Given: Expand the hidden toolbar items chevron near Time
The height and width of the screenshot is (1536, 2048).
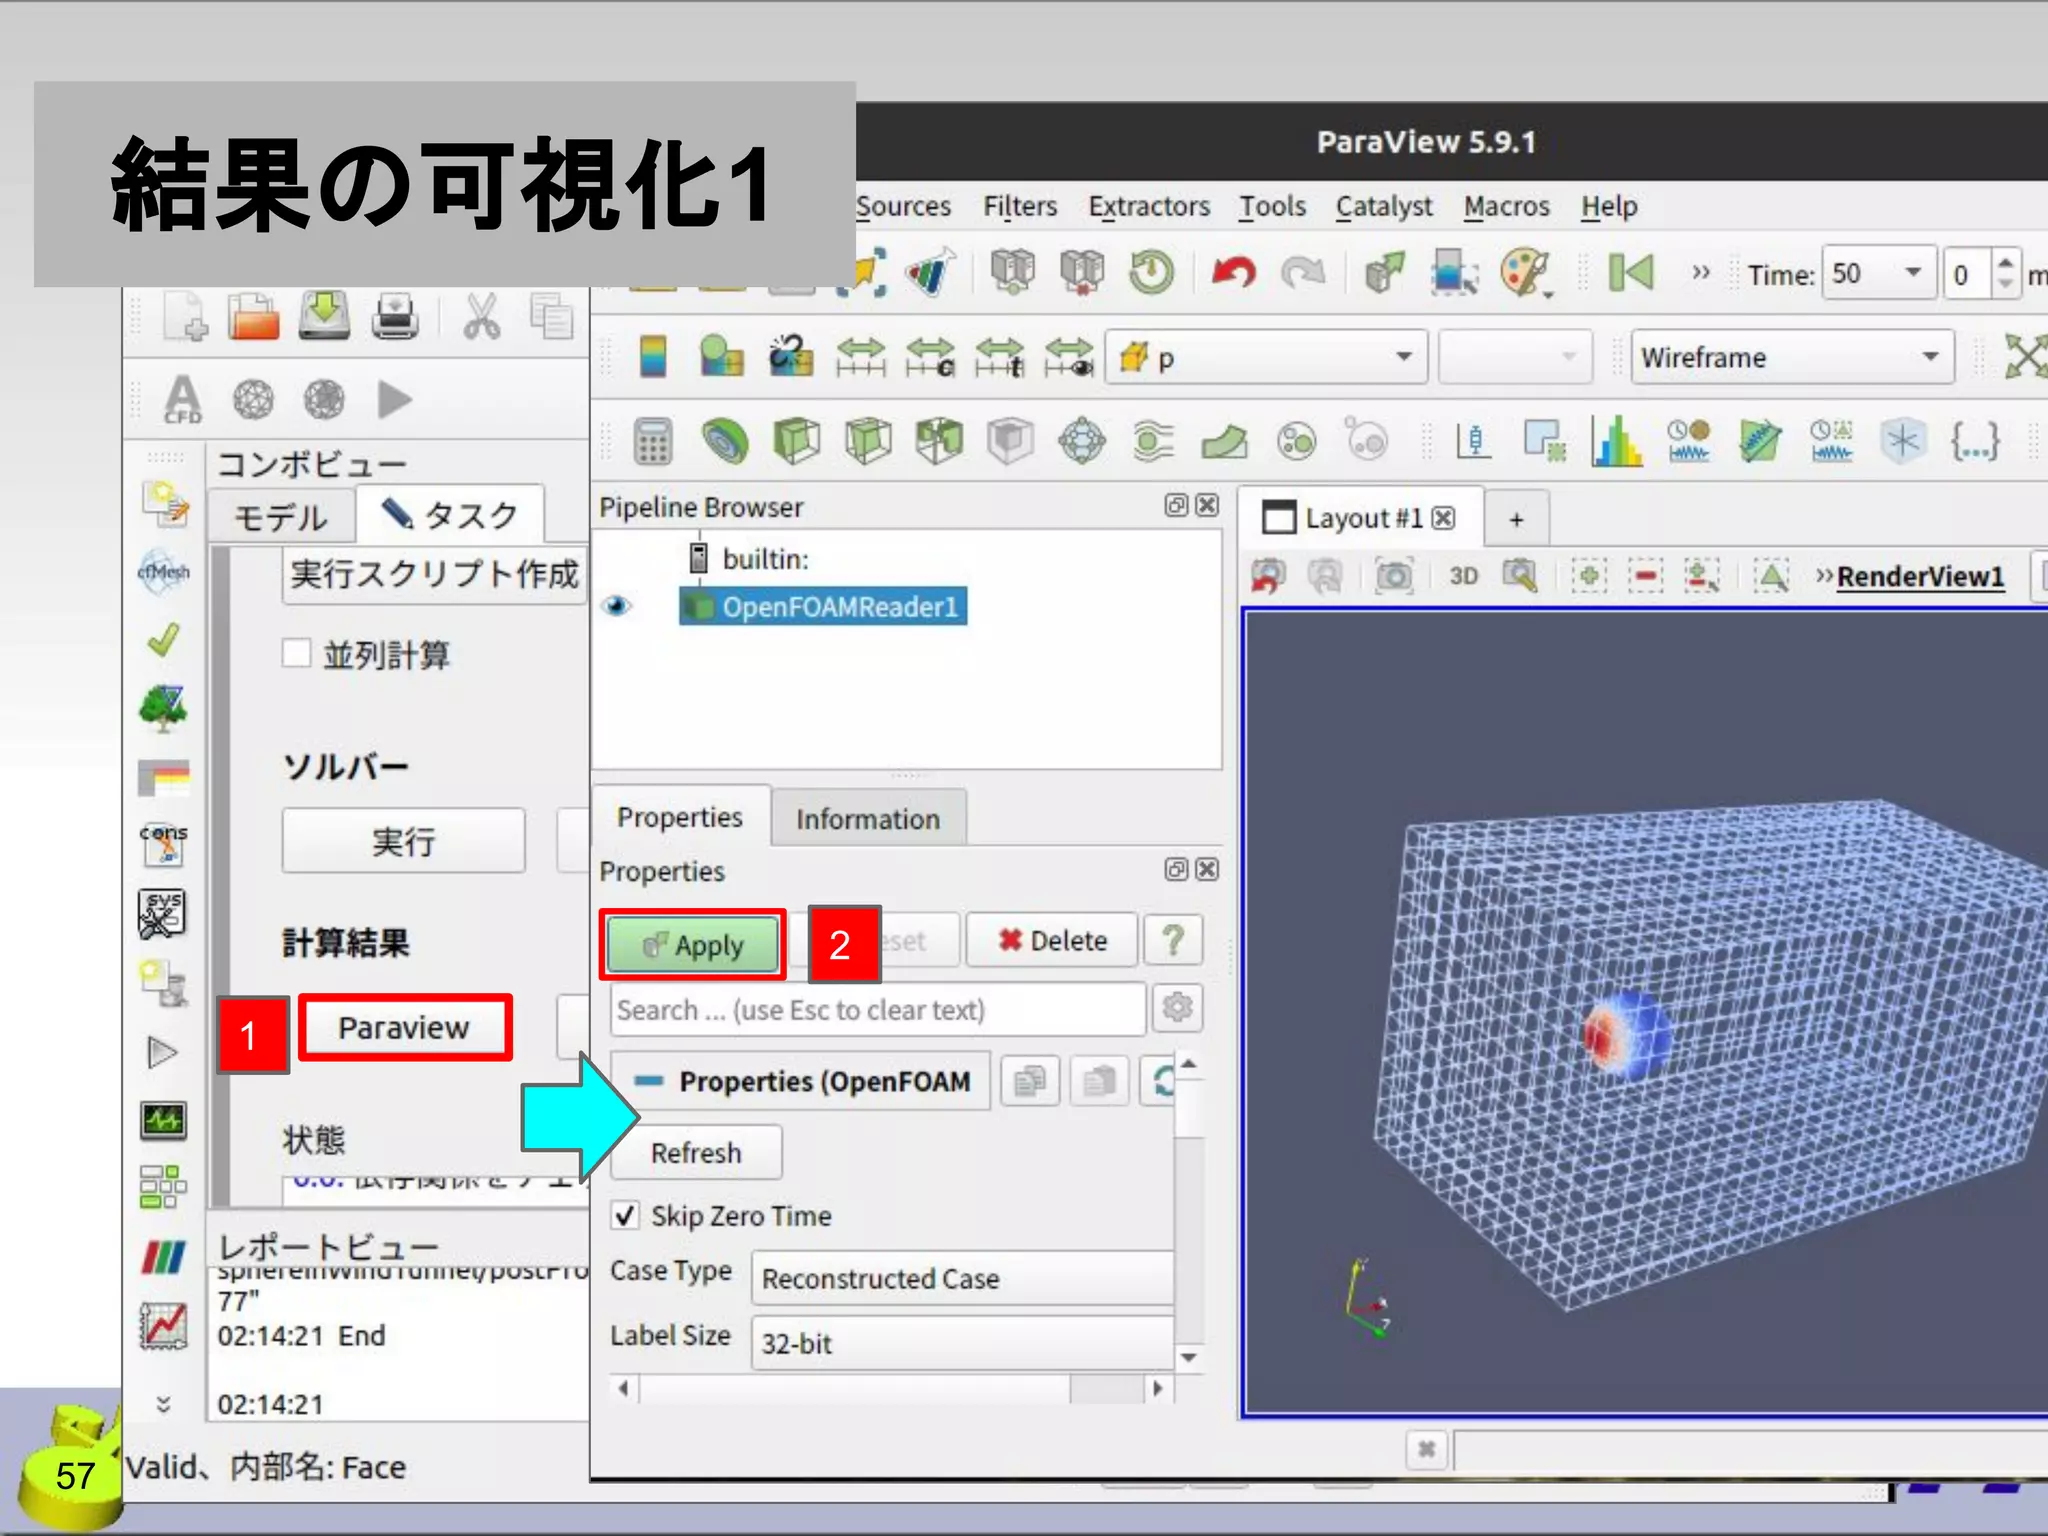Looking at the screenshot, I should click(1701, 272).
